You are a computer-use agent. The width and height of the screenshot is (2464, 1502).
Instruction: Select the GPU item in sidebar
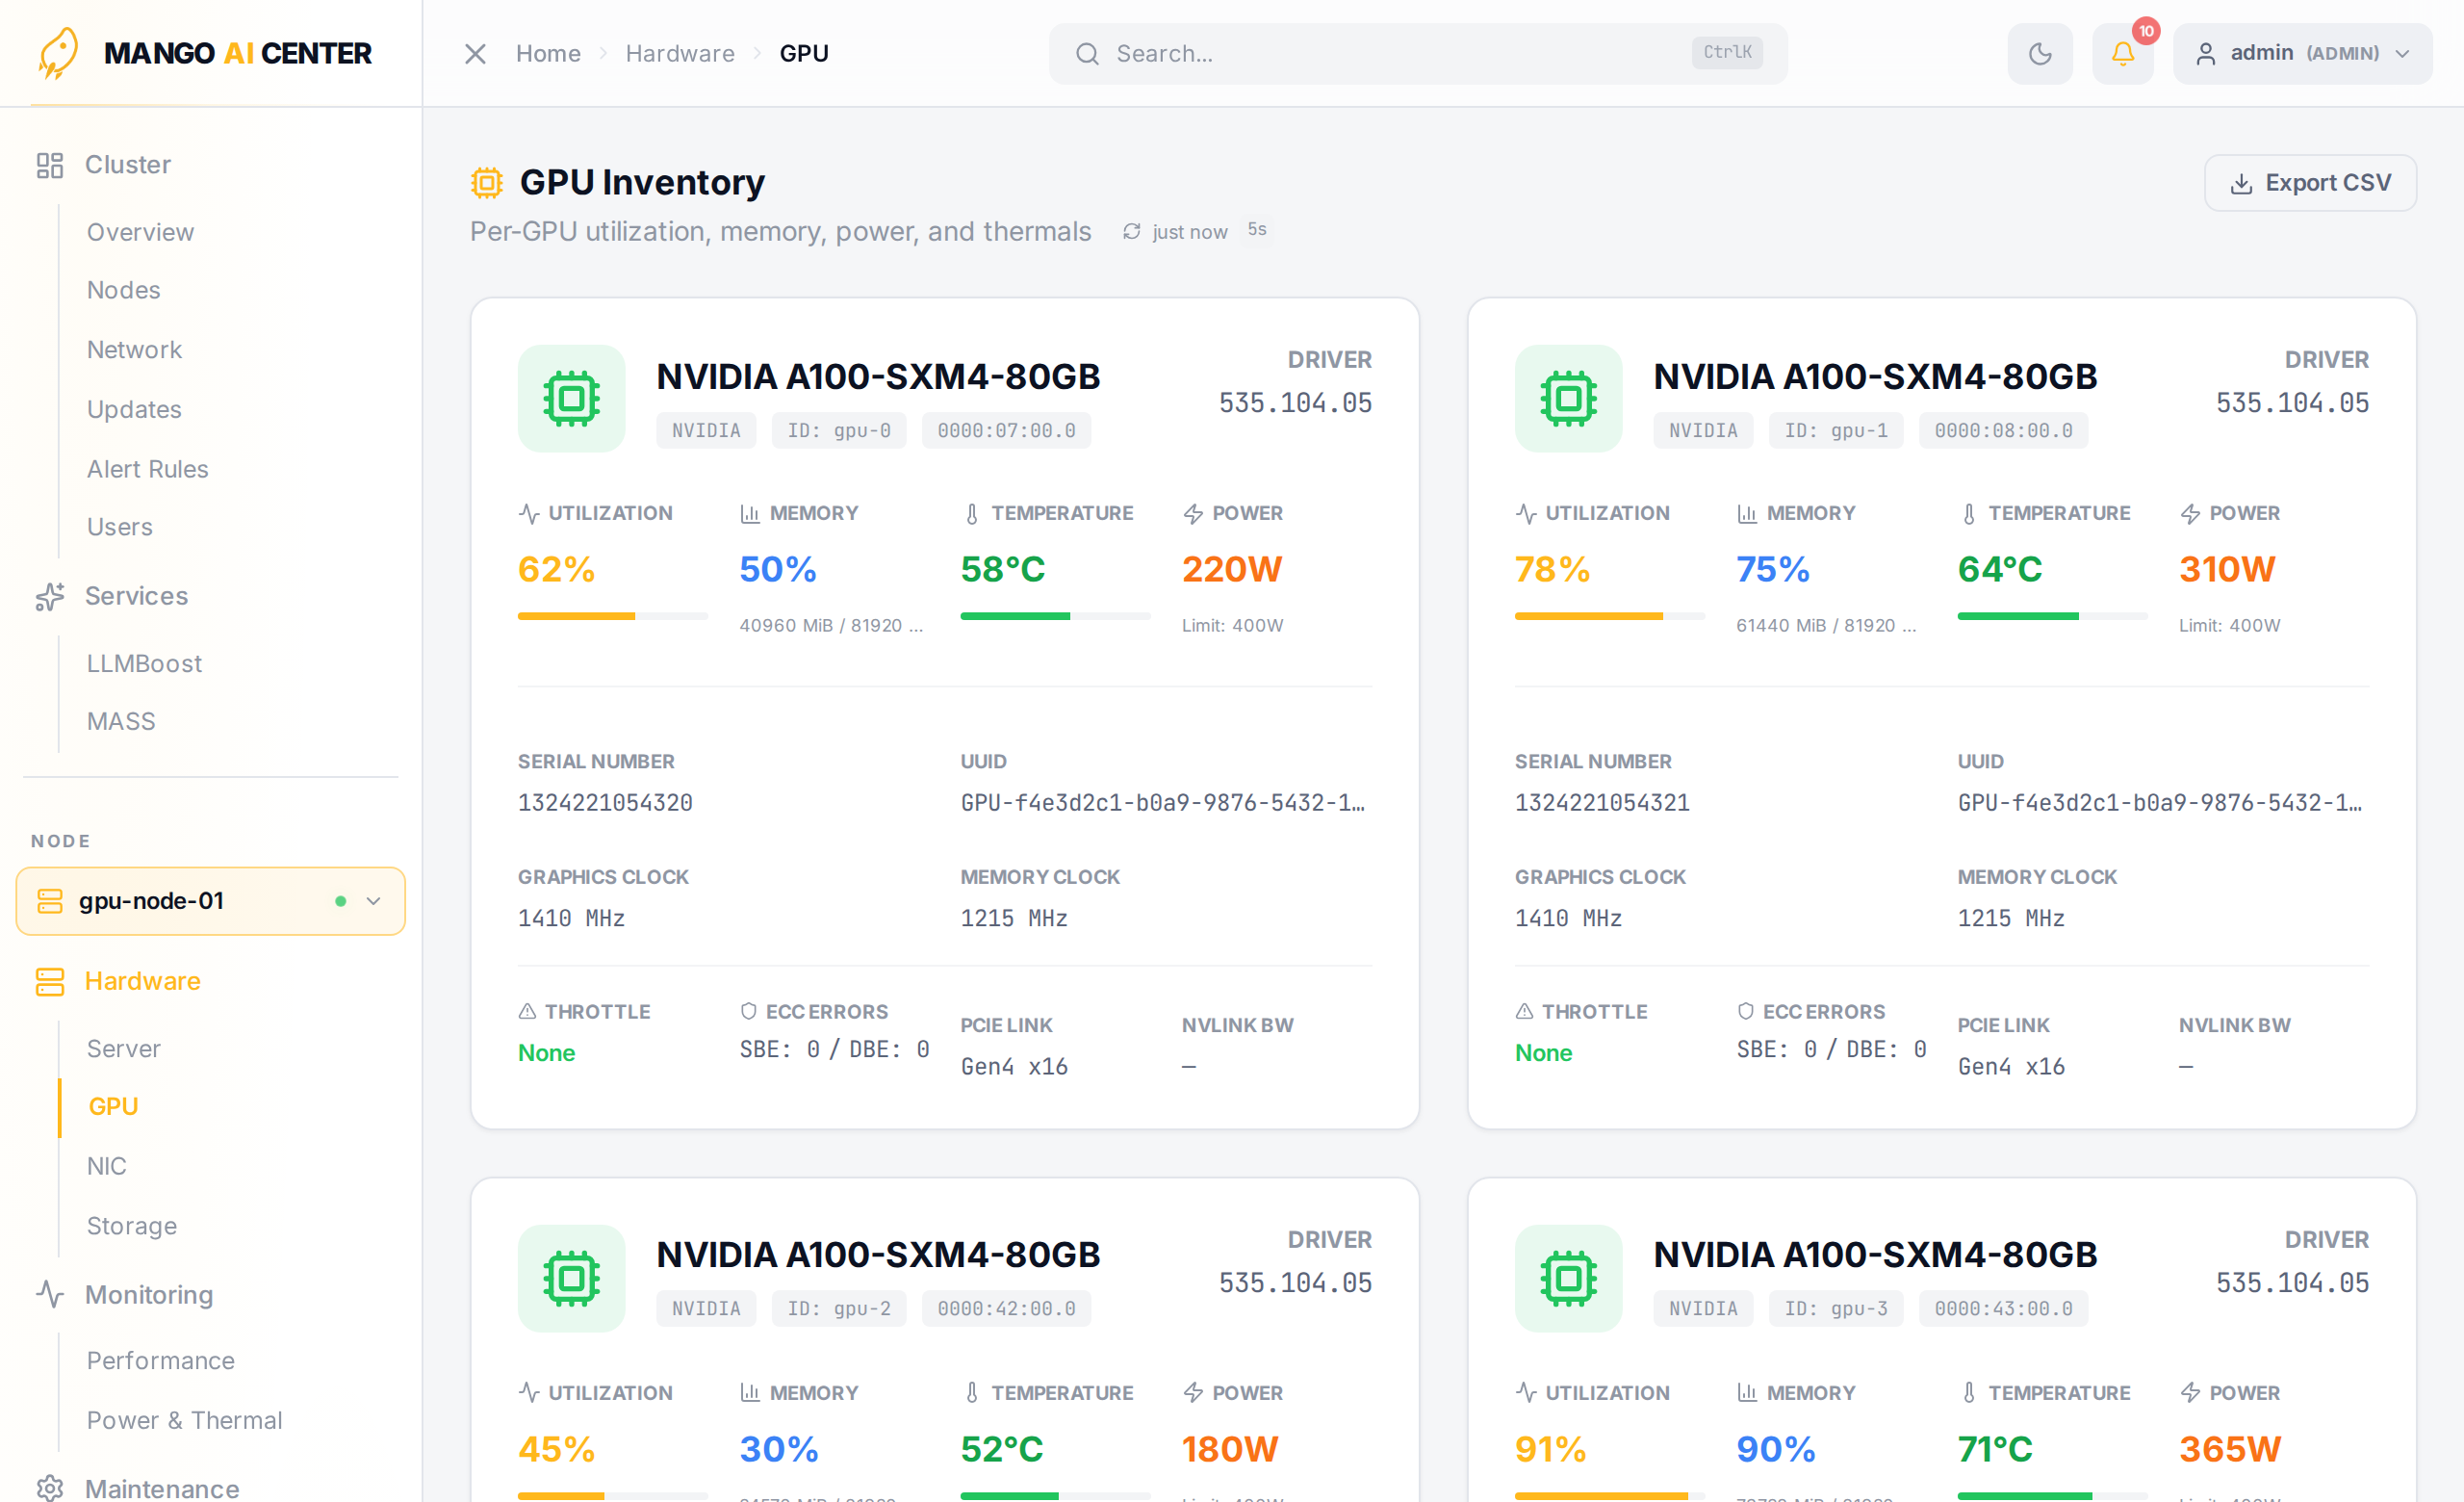pos(113,1107)
